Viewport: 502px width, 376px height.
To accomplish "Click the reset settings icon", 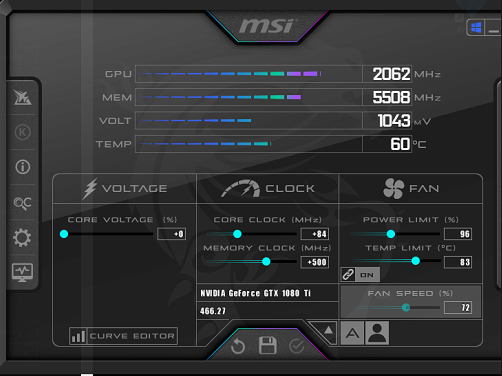I will coord(238,346).
